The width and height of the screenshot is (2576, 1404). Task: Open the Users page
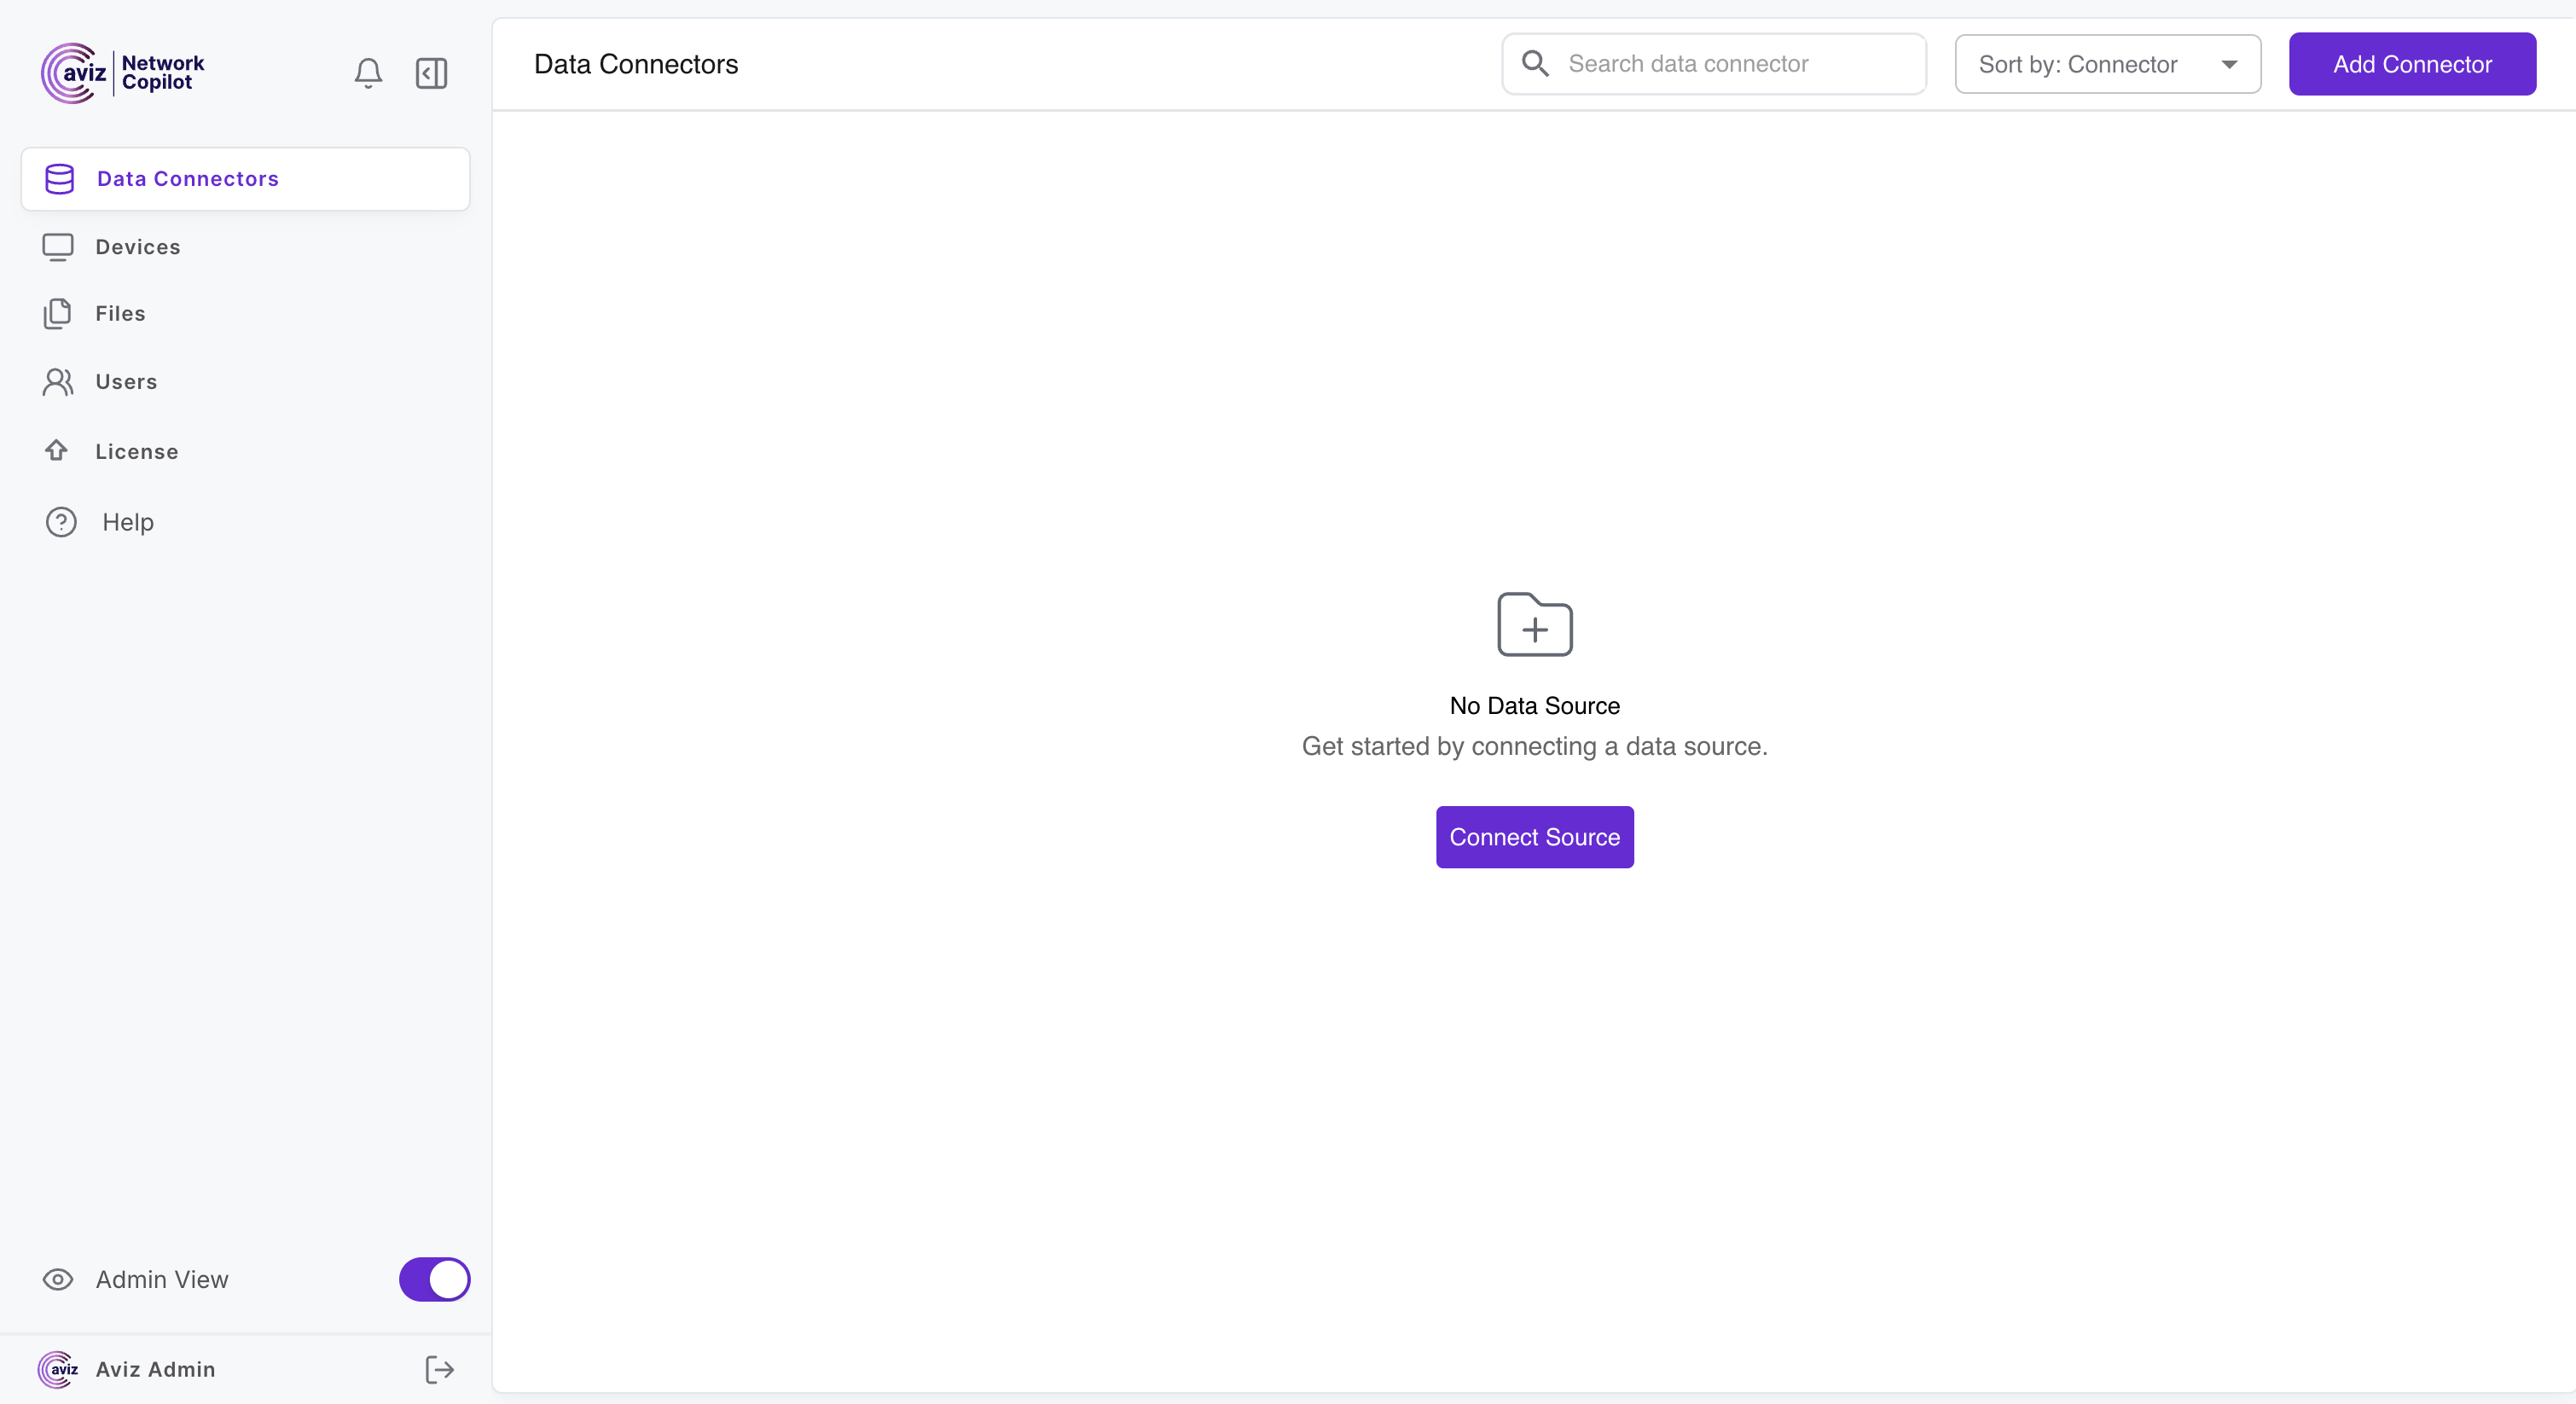click(x=126, y=382)
